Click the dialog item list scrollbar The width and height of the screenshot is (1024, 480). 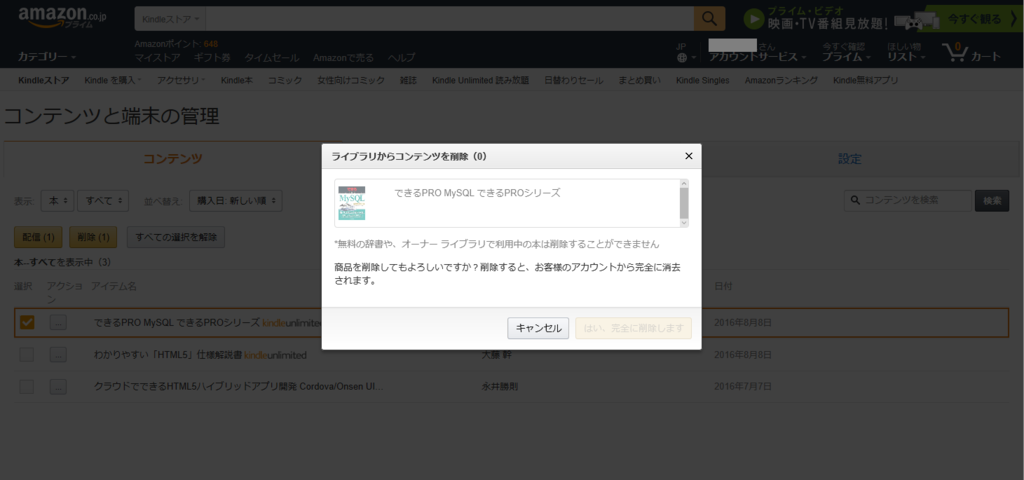pos(684,203)
